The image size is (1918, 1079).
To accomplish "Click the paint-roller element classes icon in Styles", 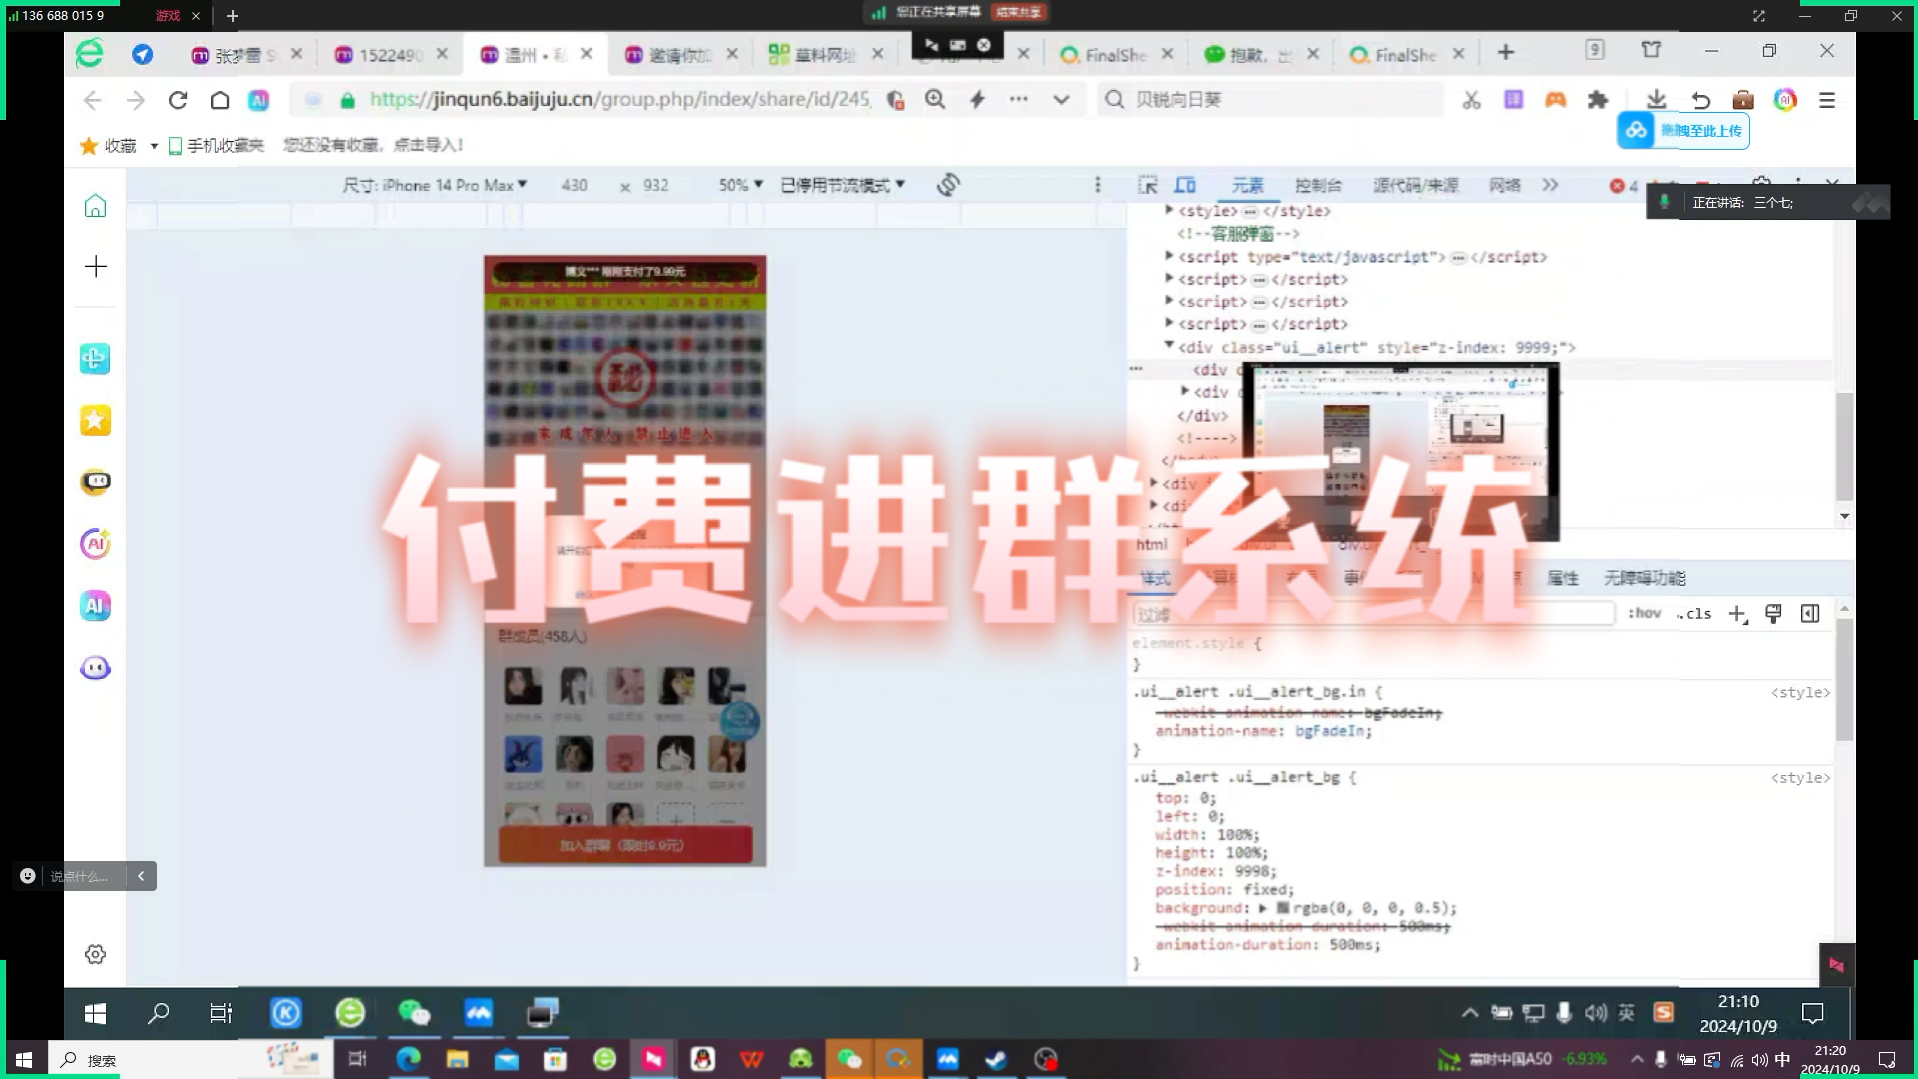I will [x=1773, y=614].
